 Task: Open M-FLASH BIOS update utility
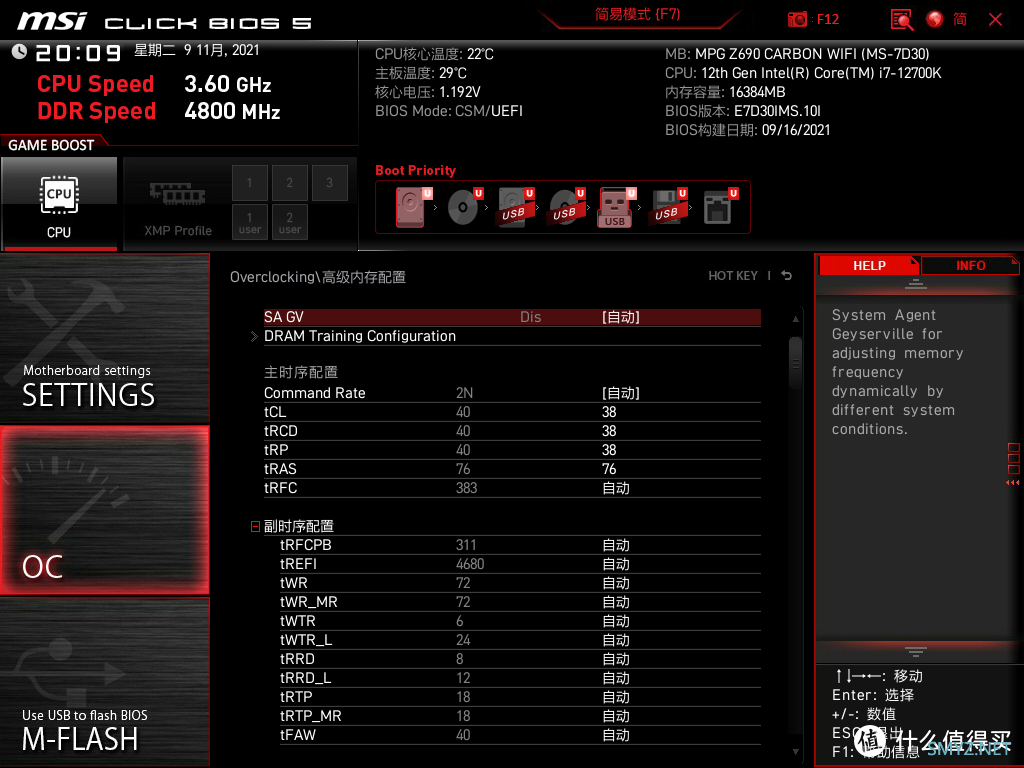pyautogui.click(x=104, y=682)
